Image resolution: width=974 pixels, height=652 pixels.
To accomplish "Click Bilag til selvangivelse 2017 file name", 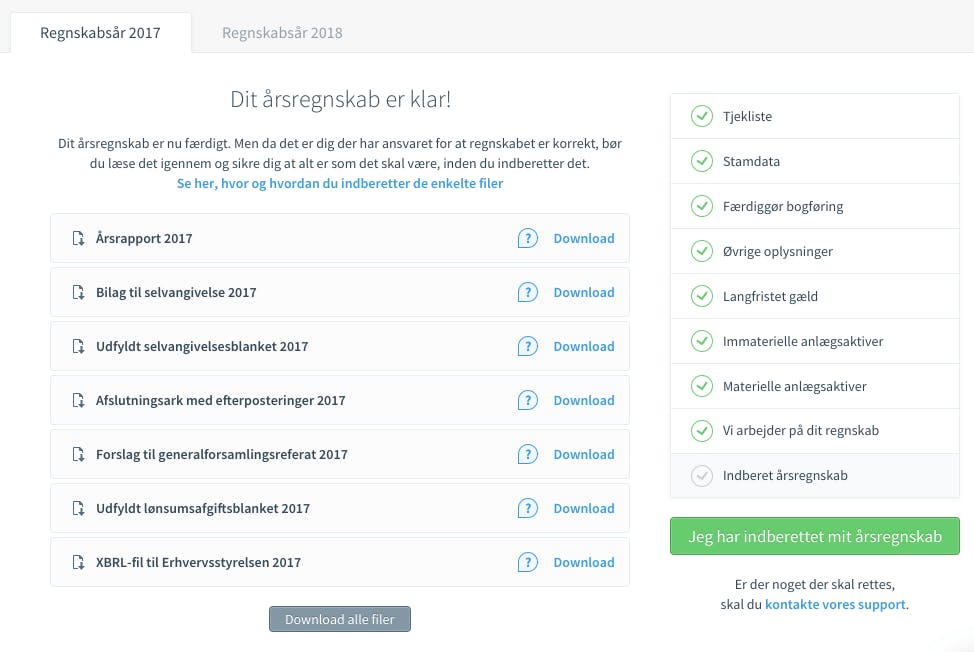I will 176,292.
